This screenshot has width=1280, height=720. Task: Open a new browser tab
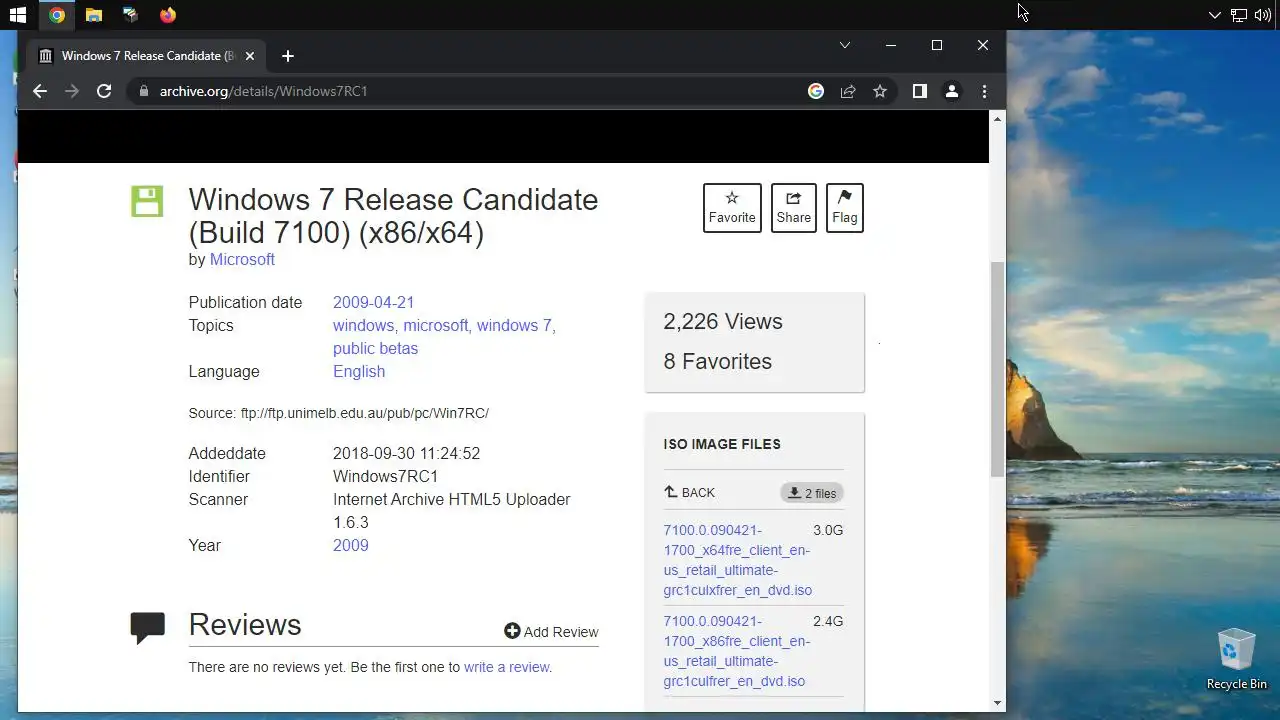[x=288, y=56]
